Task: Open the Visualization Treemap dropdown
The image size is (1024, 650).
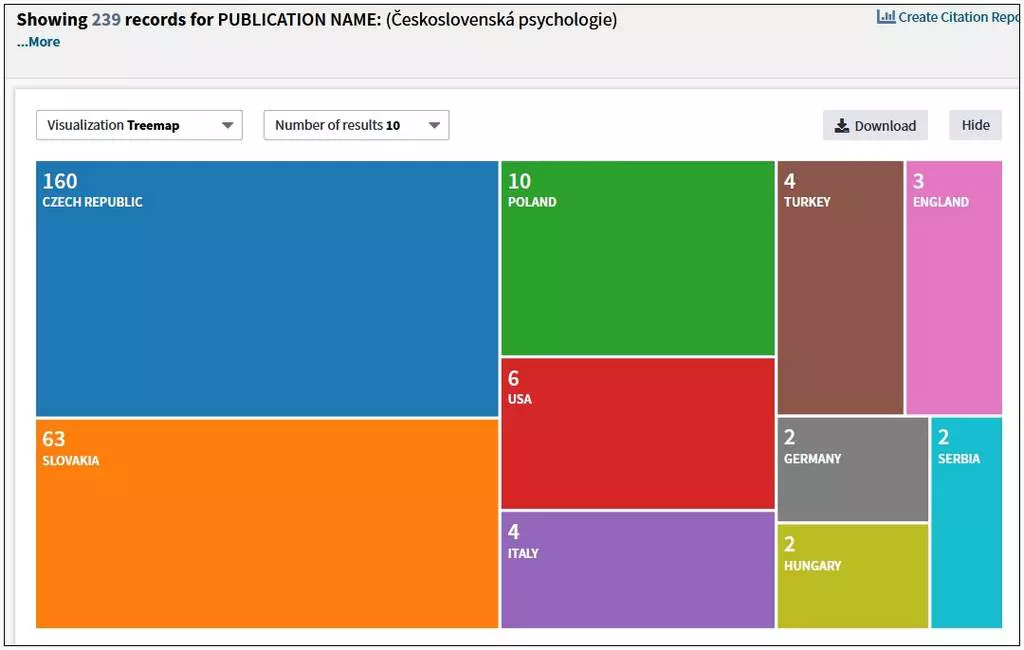Action: point(139,125)
